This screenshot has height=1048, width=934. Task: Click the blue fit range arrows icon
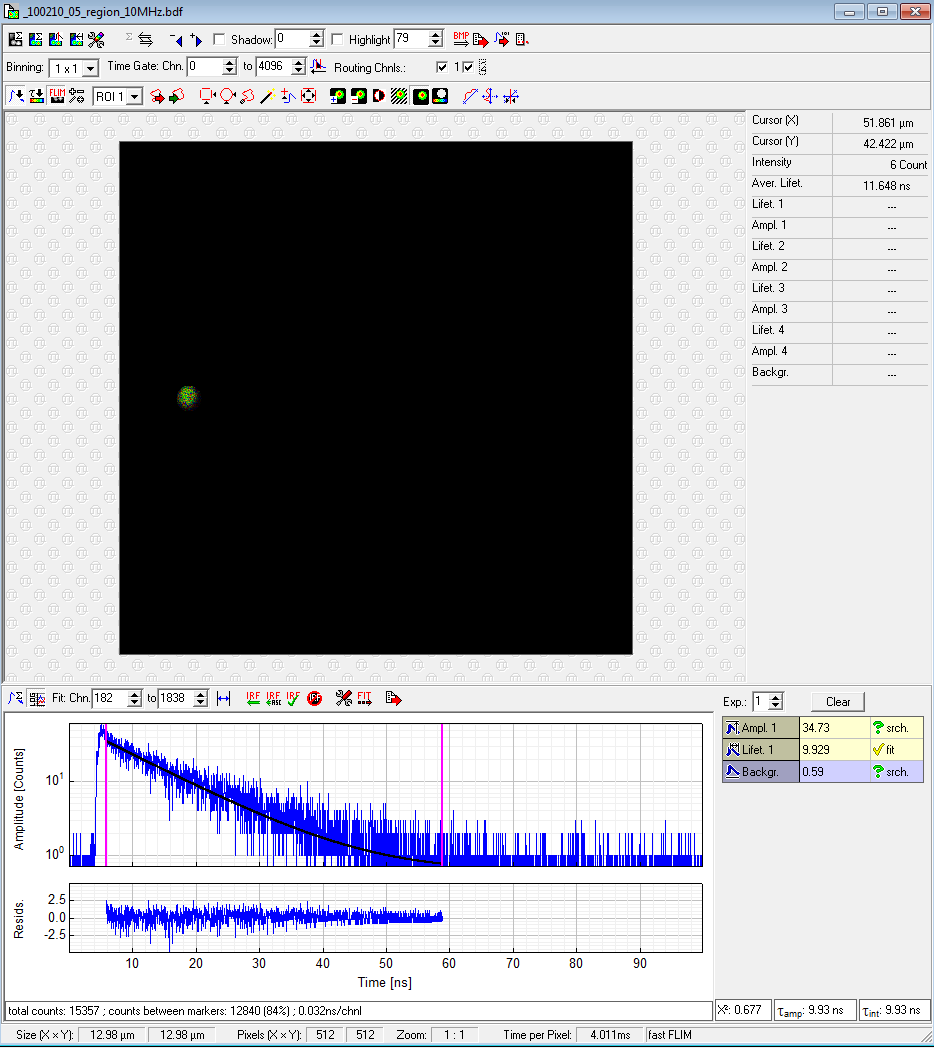tap(223, 698)
